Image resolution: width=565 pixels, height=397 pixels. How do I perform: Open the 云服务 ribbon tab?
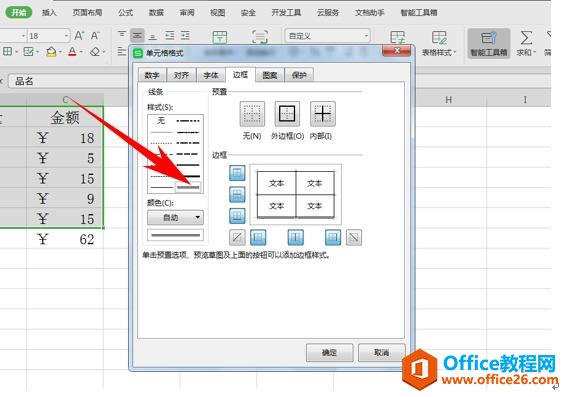[328, 13]
